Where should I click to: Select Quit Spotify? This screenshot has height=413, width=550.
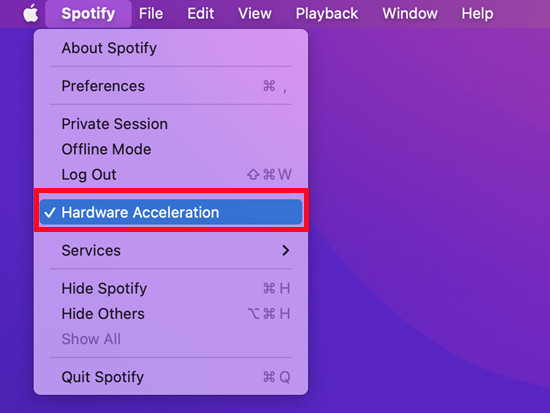click(x=171, y=377)
